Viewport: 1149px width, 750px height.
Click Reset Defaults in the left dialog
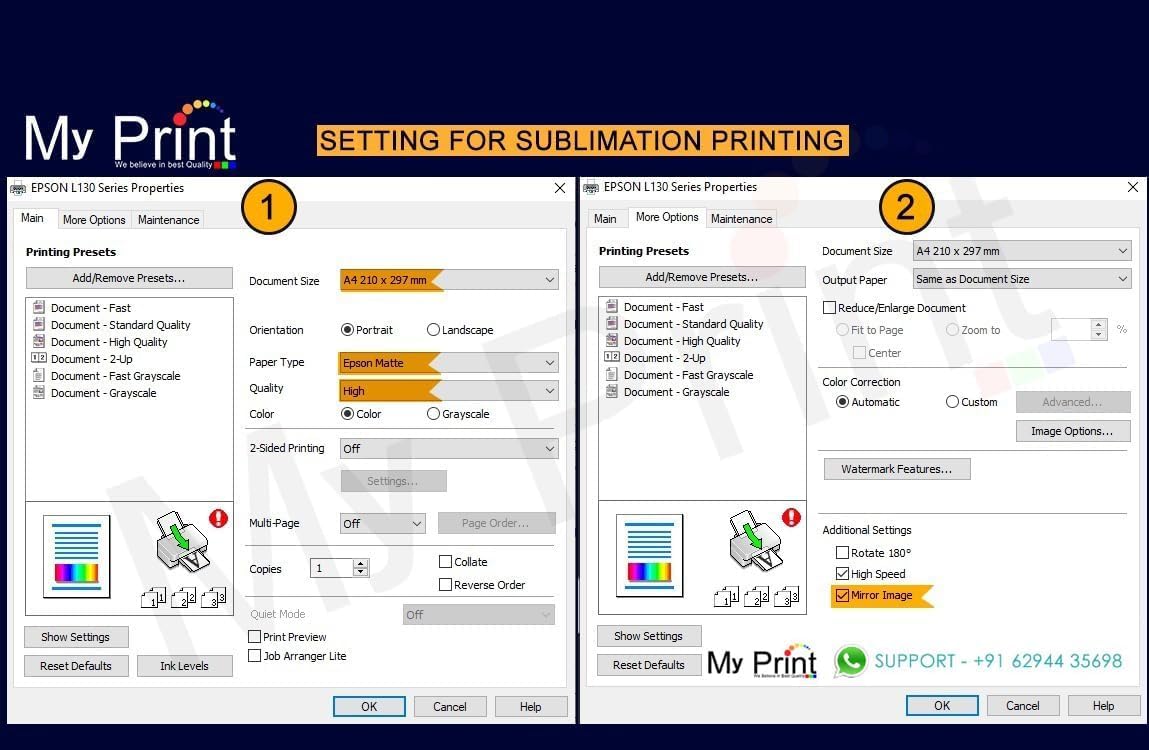pyautogui.click(x=76, y=666)
